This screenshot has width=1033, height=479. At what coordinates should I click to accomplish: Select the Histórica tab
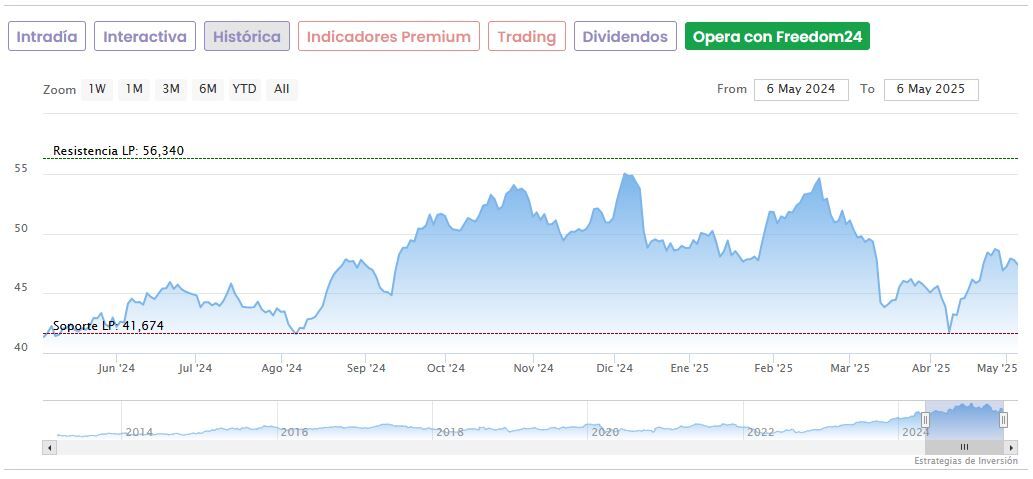coord(247,37)
